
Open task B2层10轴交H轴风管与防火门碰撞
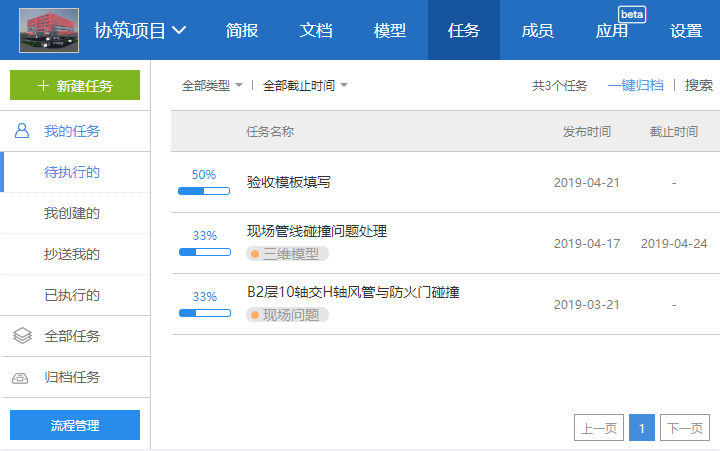[353, 292]
